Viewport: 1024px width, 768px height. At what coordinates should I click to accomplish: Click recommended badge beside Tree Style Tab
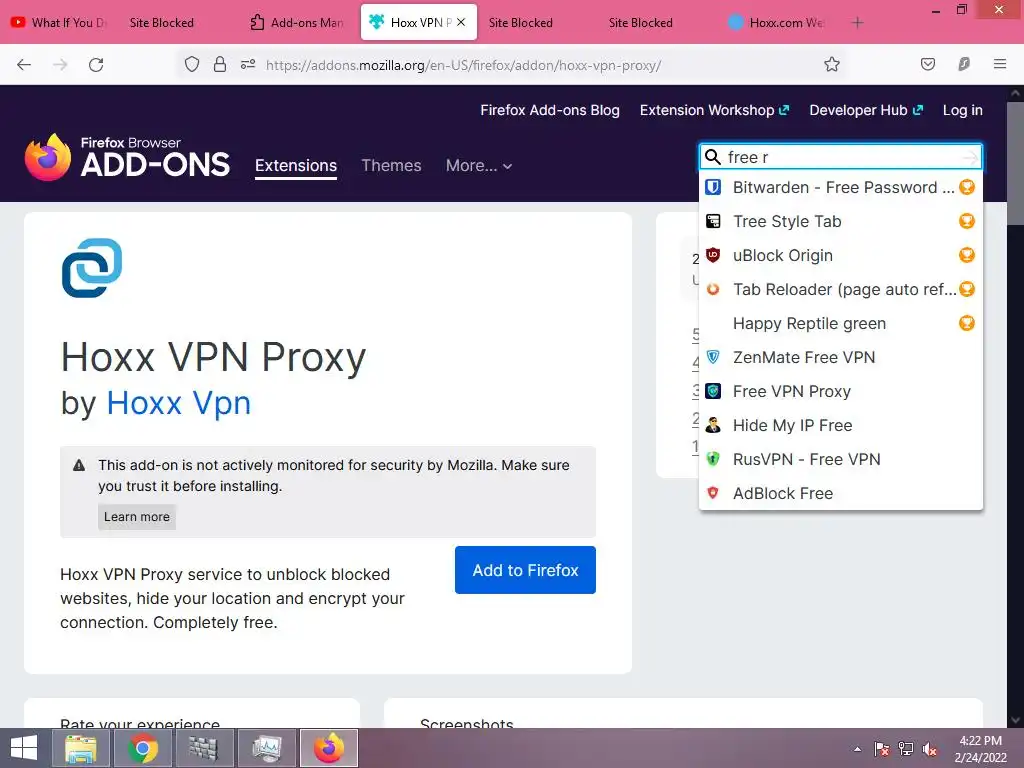point(967,221)
